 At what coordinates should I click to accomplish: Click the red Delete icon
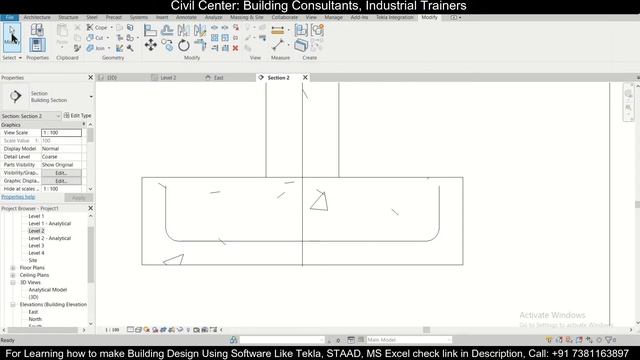pyautogui.click(x=236, y=48)
